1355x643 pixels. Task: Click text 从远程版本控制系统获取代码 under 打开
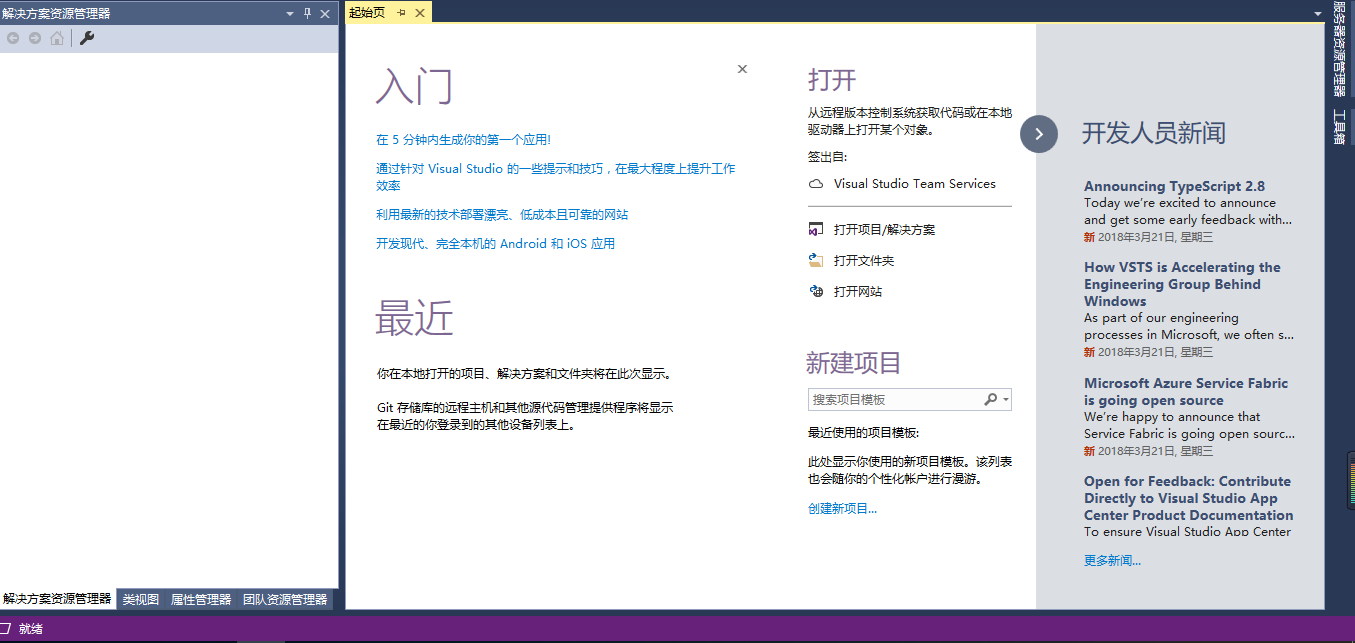tap(910, 122)
